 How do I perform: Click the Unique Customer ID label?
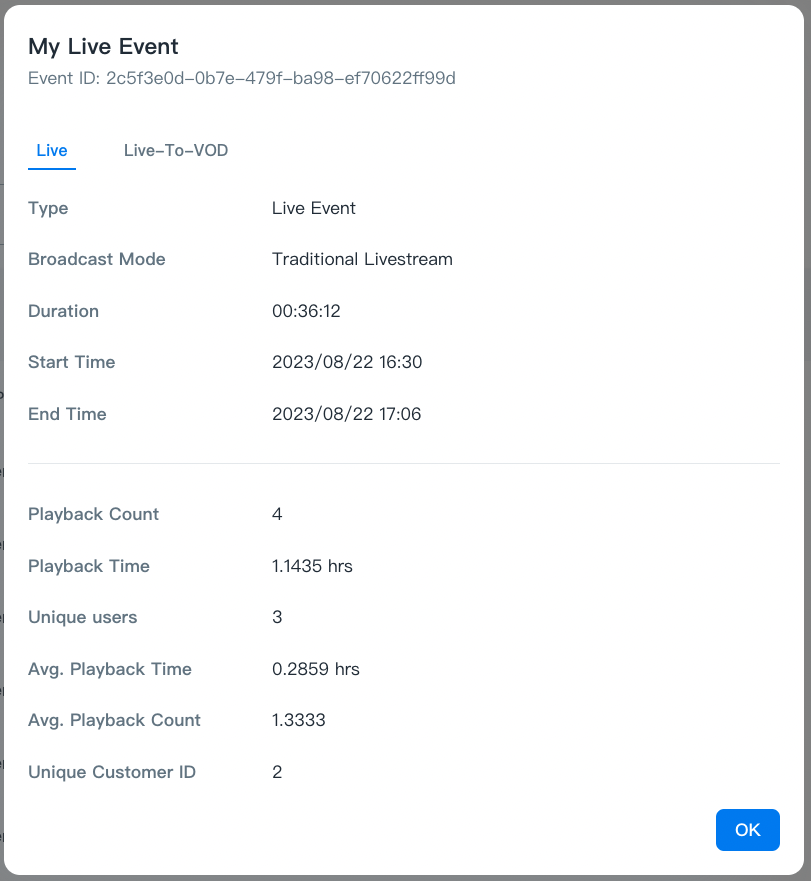(x=112, y=772)
